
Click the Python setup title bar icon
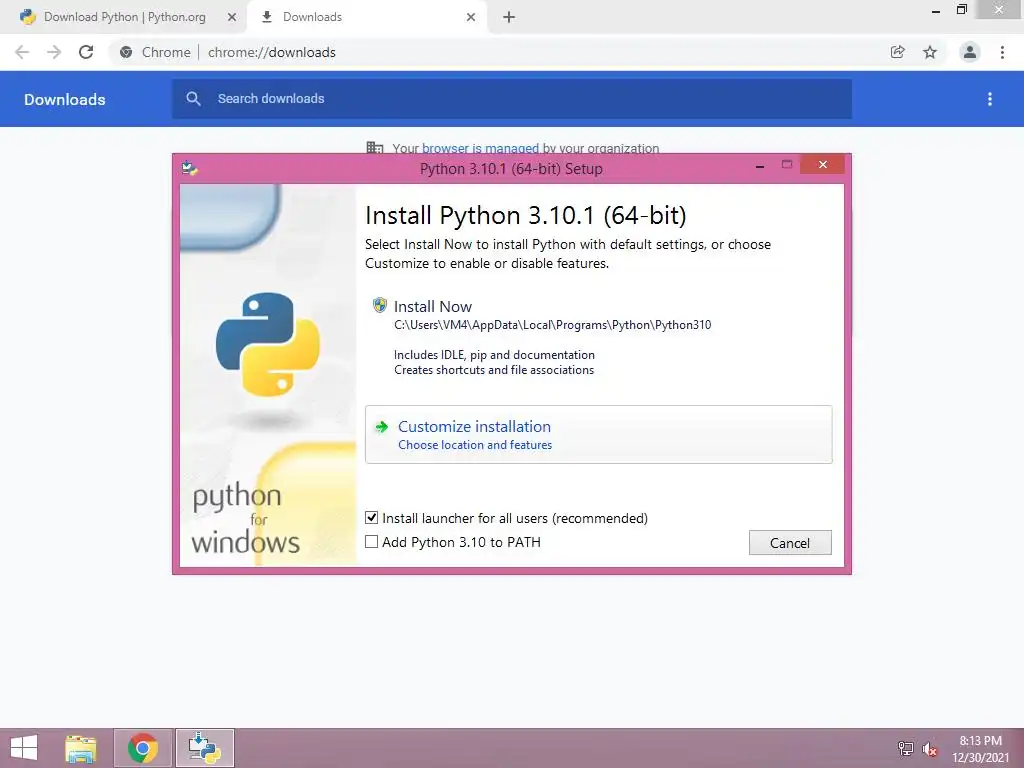(x=189, y=168)
